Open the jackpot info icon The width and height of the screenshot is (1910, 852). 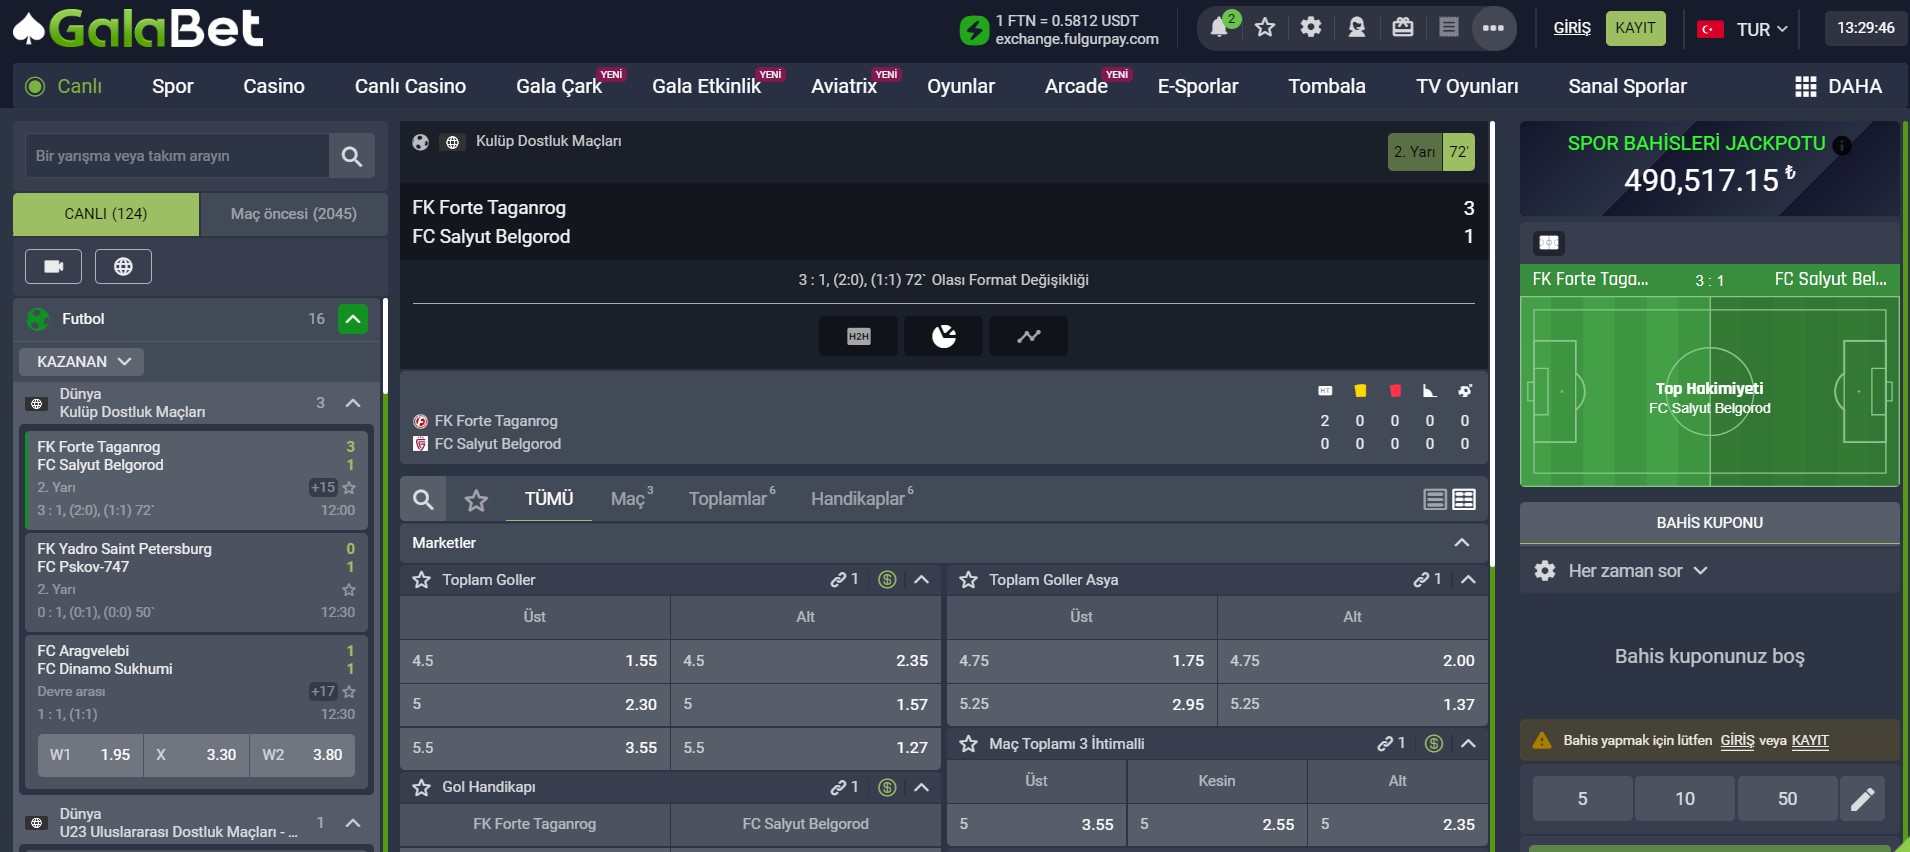tap(1842, 145)
